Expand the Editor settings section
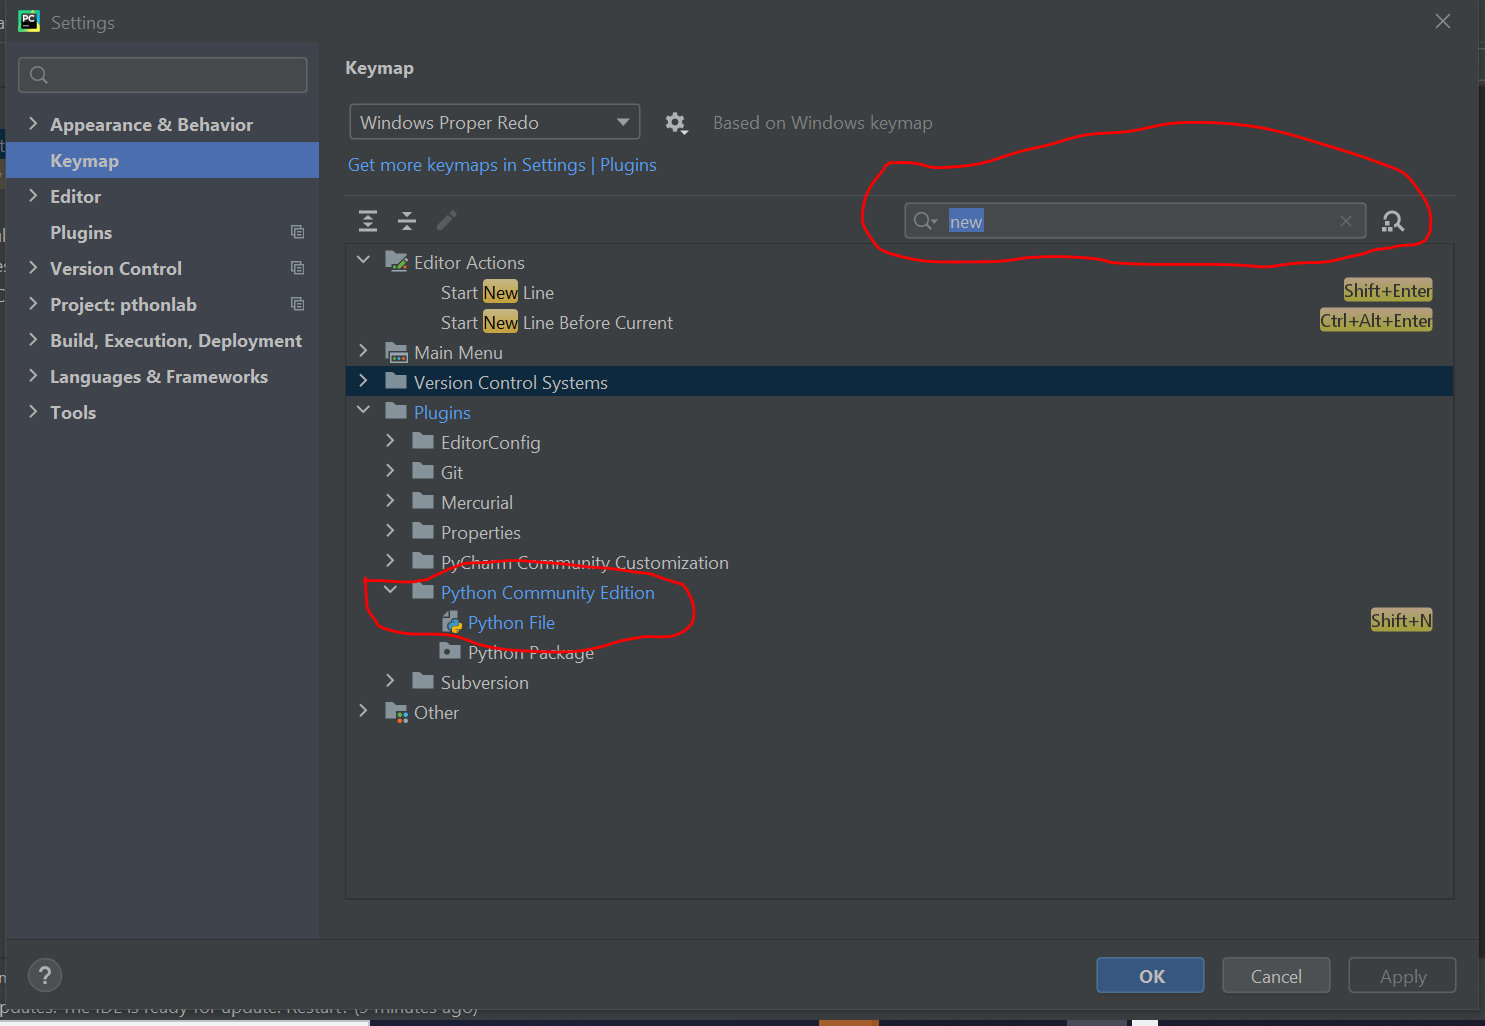The image size is (1485, 1026). (x=33, y=196)
